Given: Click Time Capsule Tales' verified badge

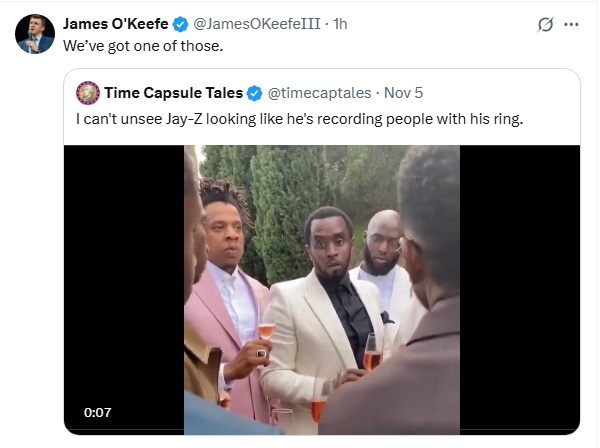Looking at the screenshot, I should [x=255, y=93].
